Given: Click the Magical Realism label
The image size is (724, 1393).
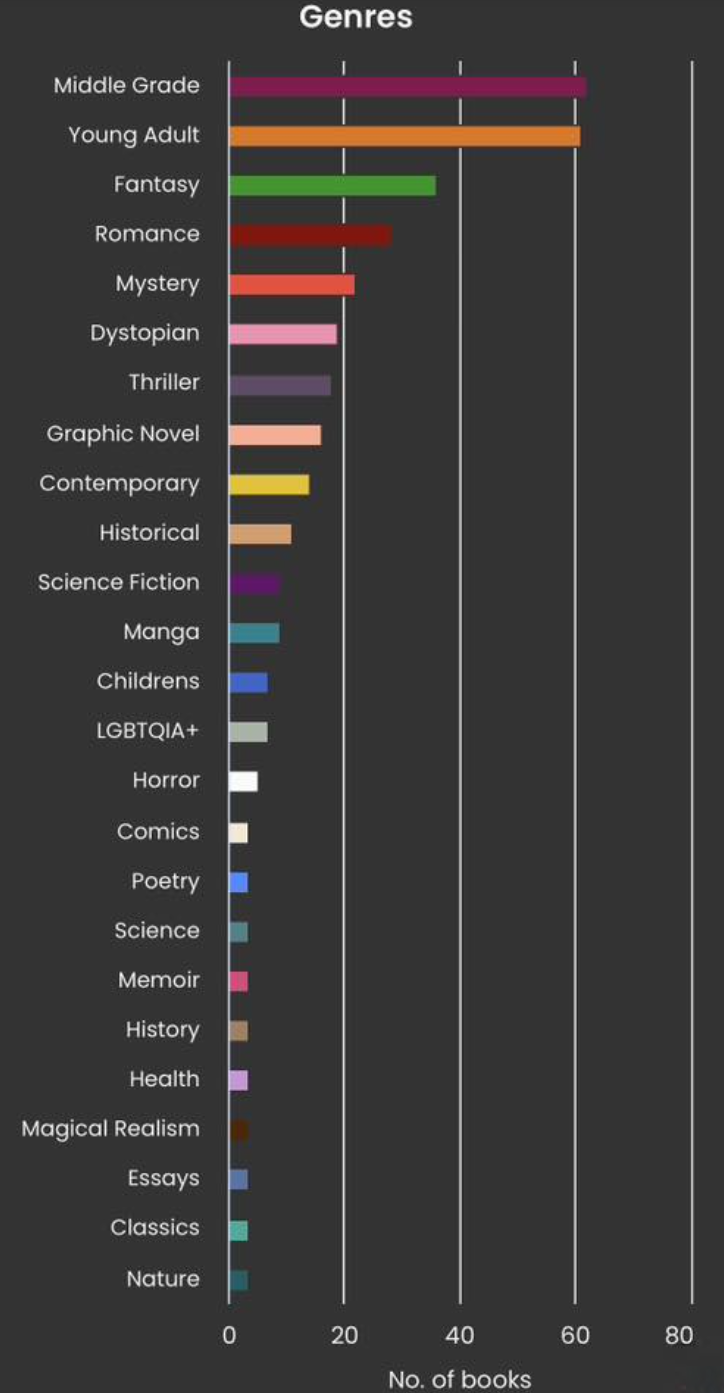Looking at the screenshot, I should (x=110, y=1129).
